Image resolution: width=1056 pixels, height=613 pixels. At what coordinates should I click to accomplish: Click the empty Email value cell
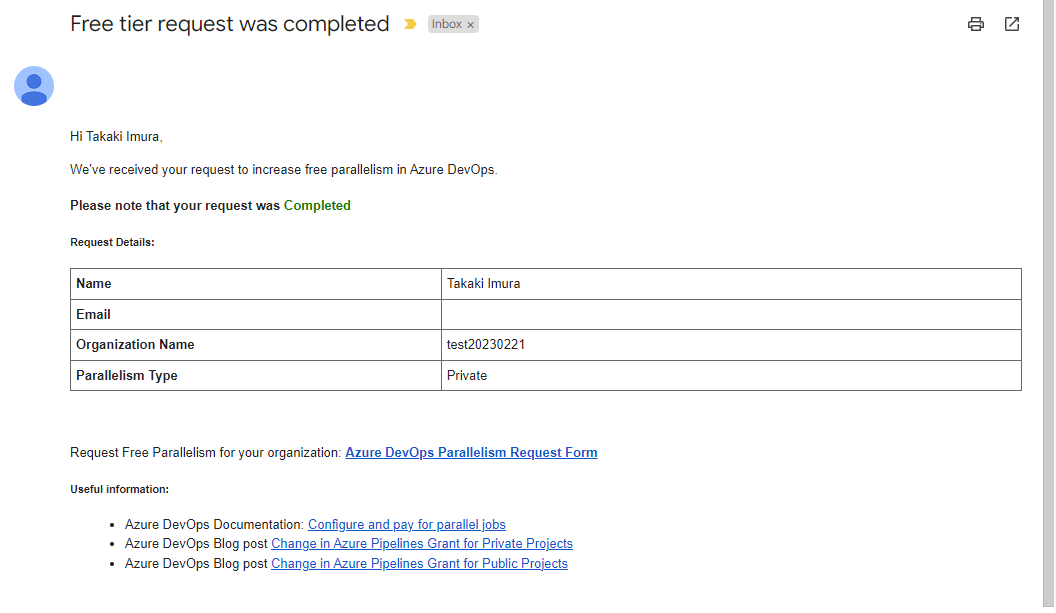click(x=730, y=315)
